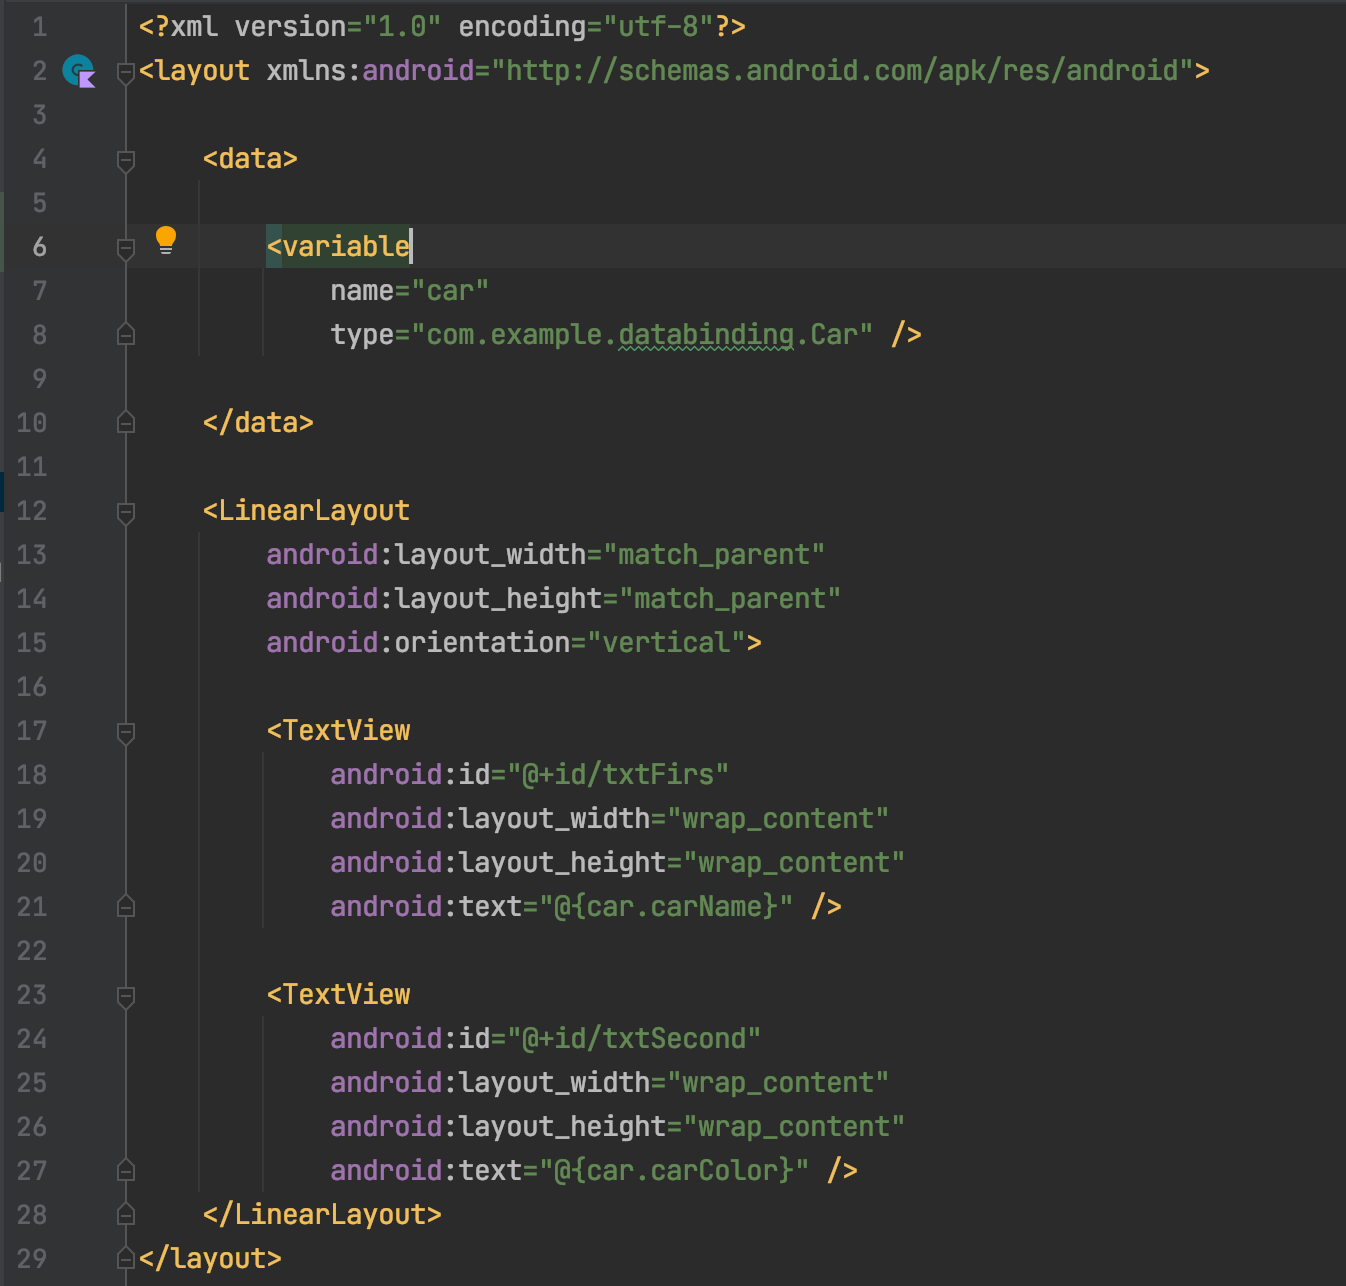
Task: Click the fold-end marker at line 10
Action: [124, 421]
